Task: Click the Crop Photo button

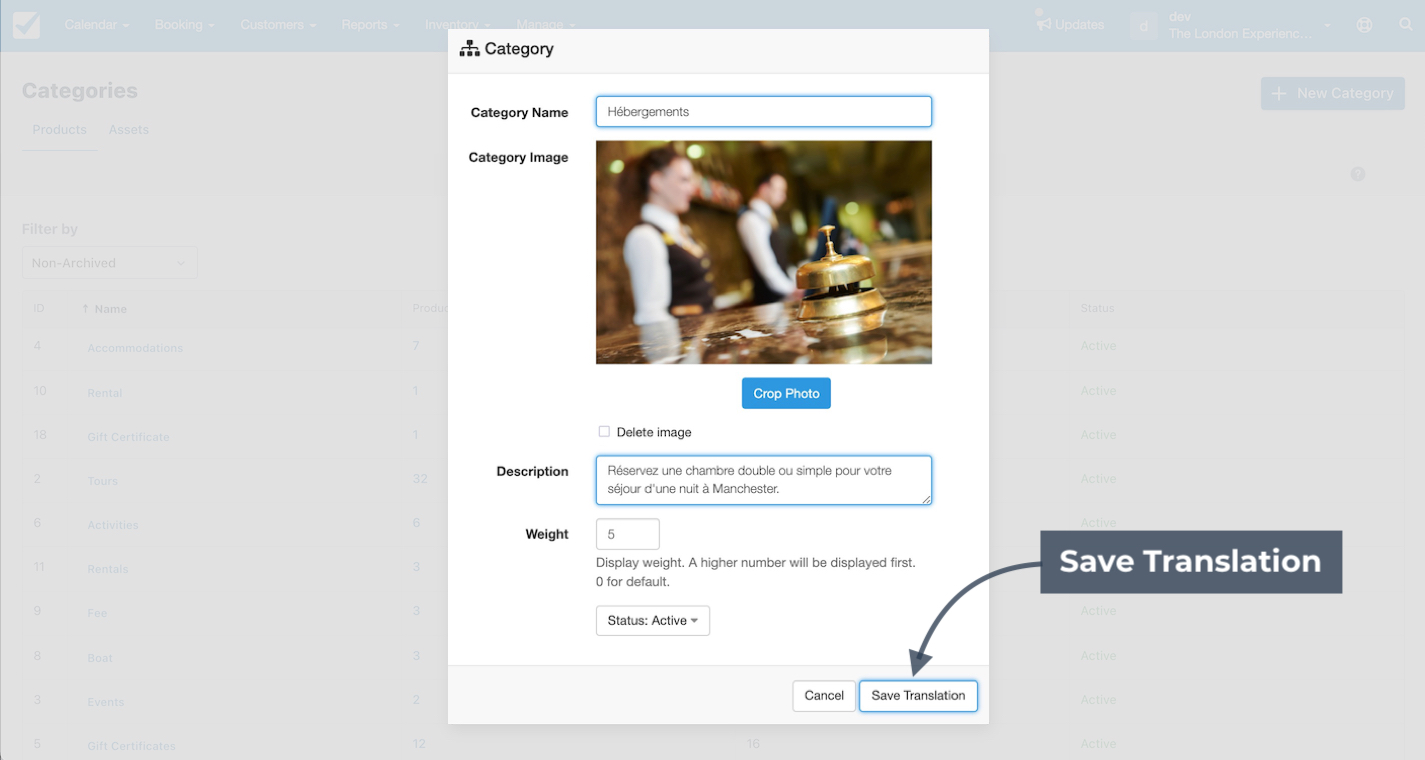Action: click(786, 393)
